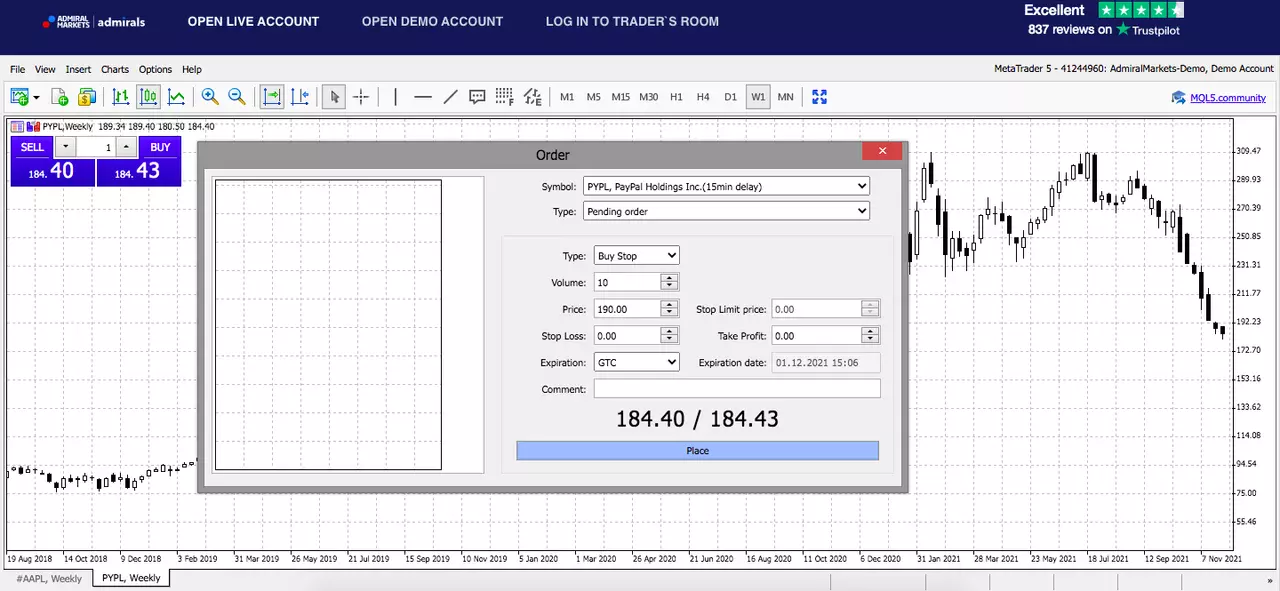1280x591 pixels.
Task: Switch timeframe to M30
Action: pyautogui.click(x=649, y=97)
